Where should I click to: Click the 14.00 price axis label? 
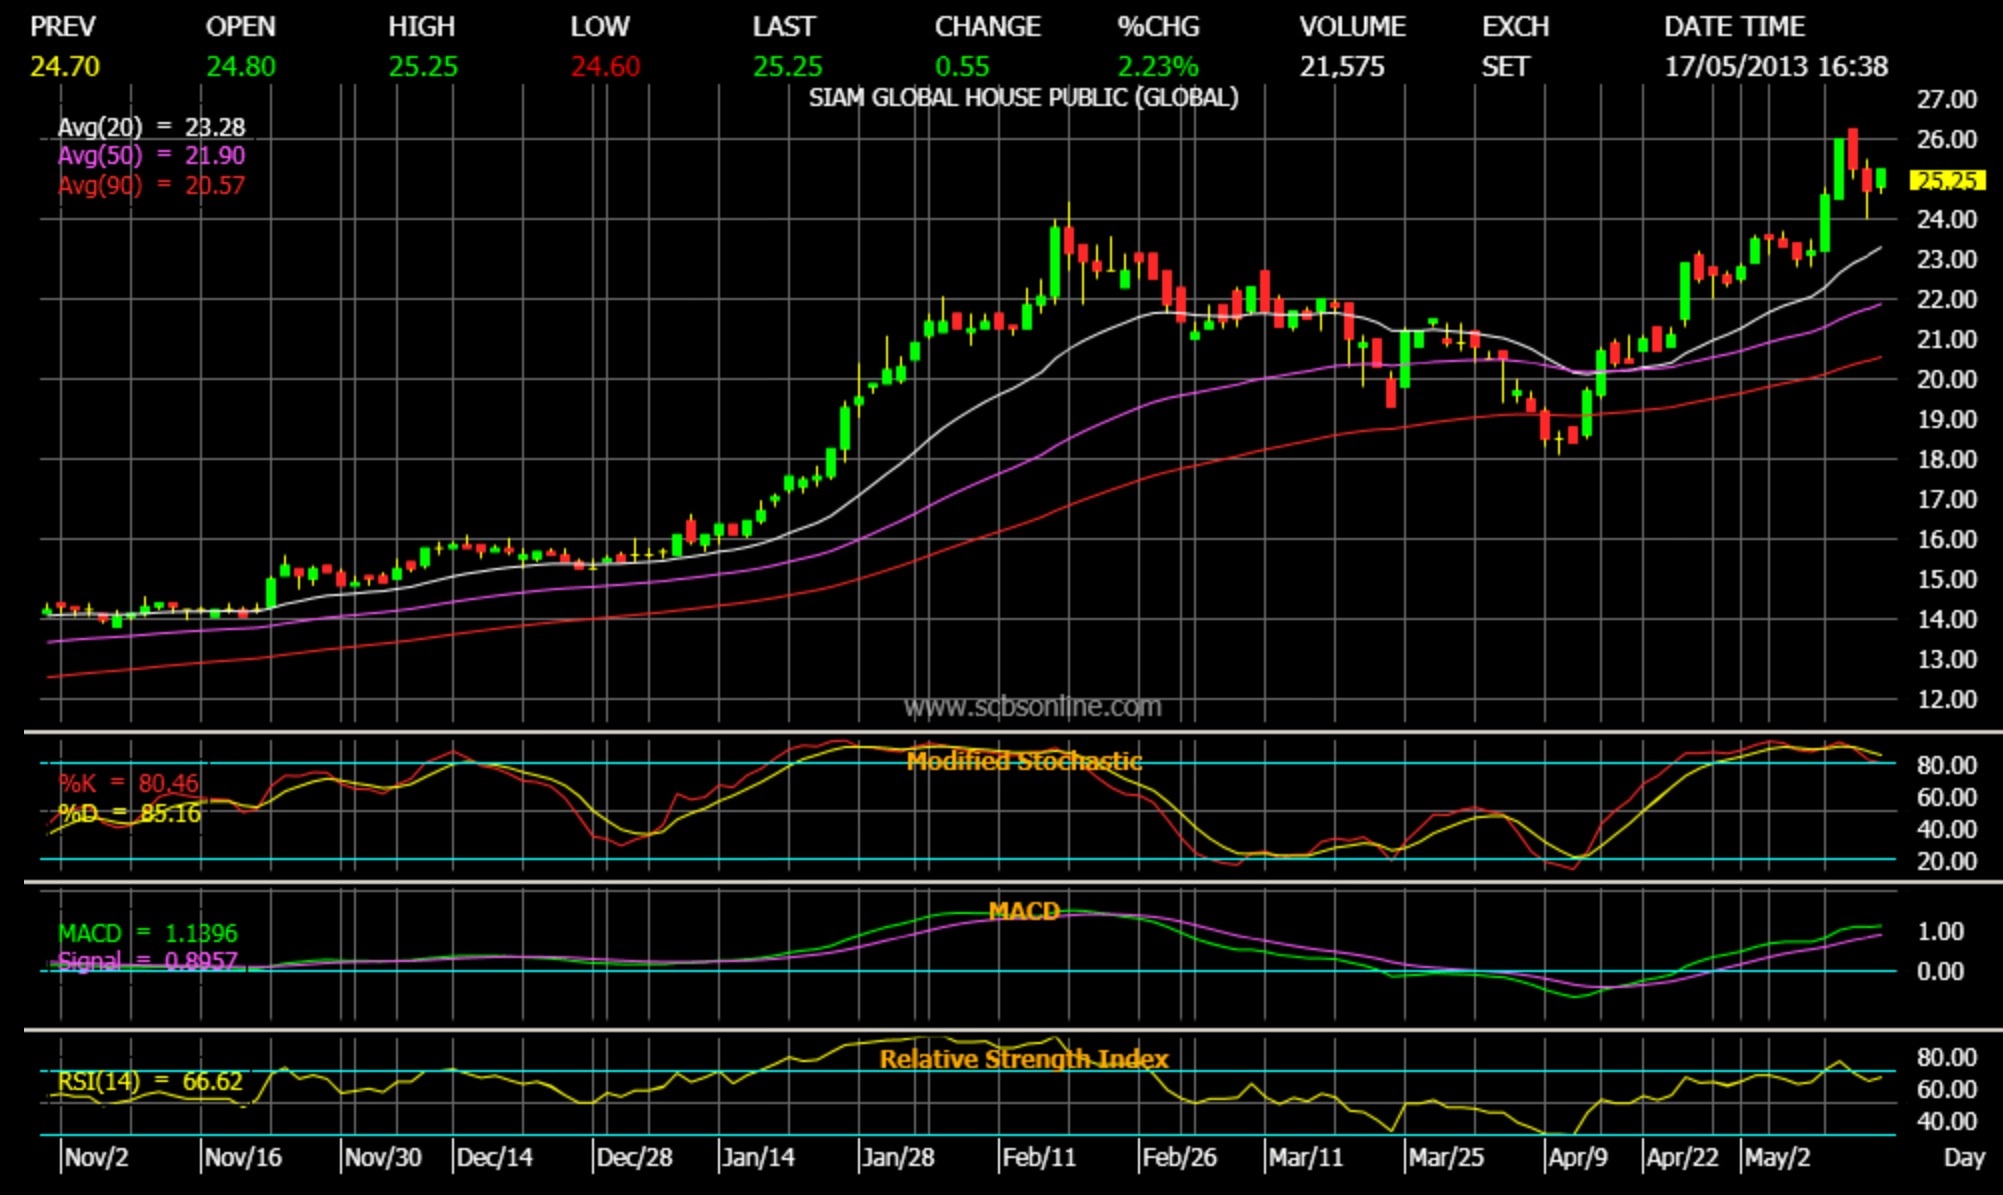pyautogui.click(x=1946, y=620)
